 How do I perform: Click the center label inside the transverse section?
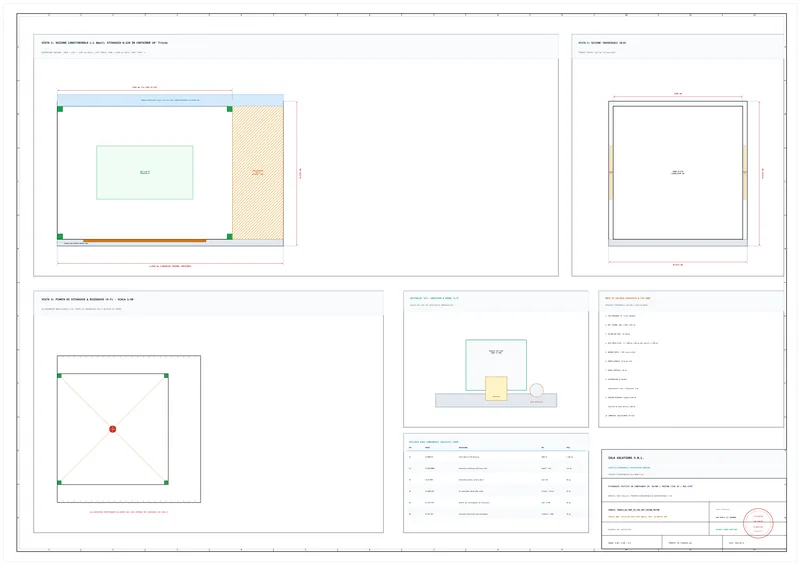click(x=678, y=173)
